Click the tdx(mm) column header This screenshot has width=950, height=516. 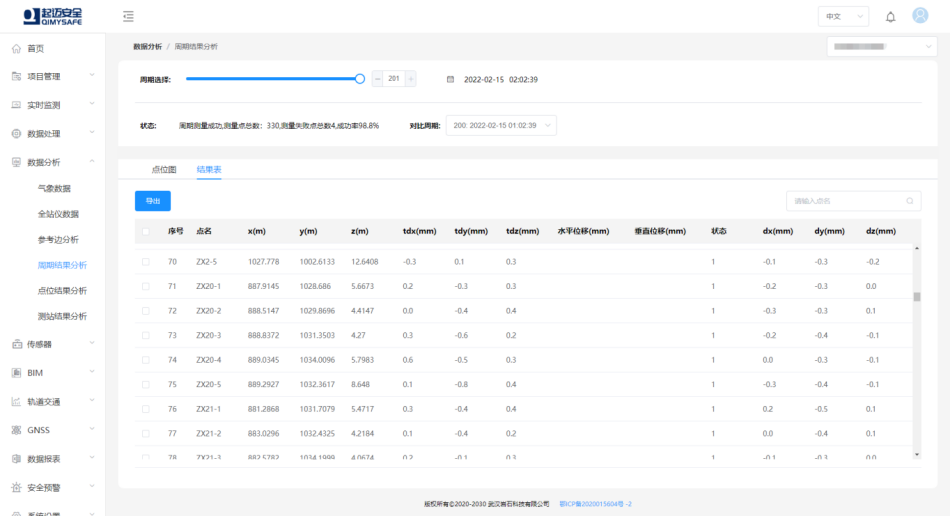(419, 231)
